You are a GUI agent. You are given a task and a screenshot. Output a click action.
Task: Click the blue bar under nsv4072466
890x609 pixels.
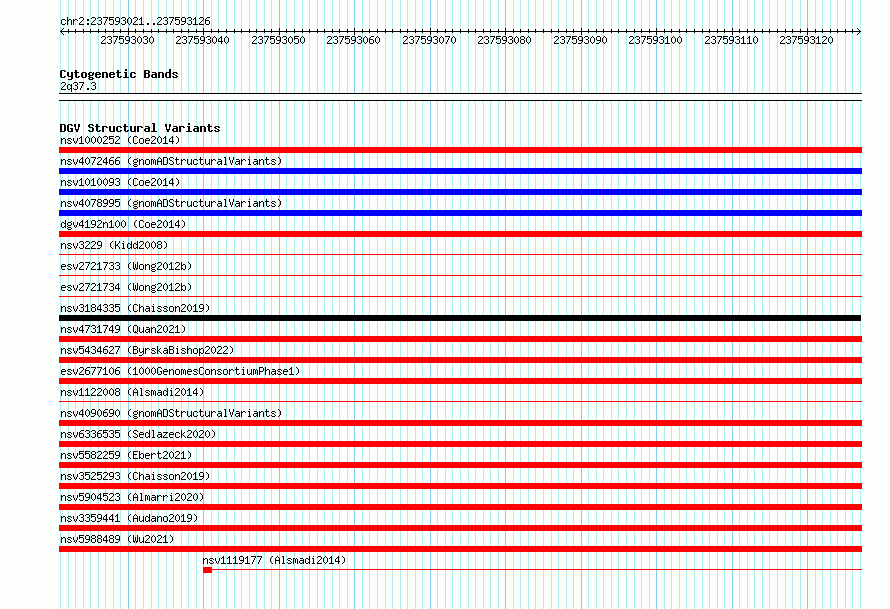coord(460,171)
